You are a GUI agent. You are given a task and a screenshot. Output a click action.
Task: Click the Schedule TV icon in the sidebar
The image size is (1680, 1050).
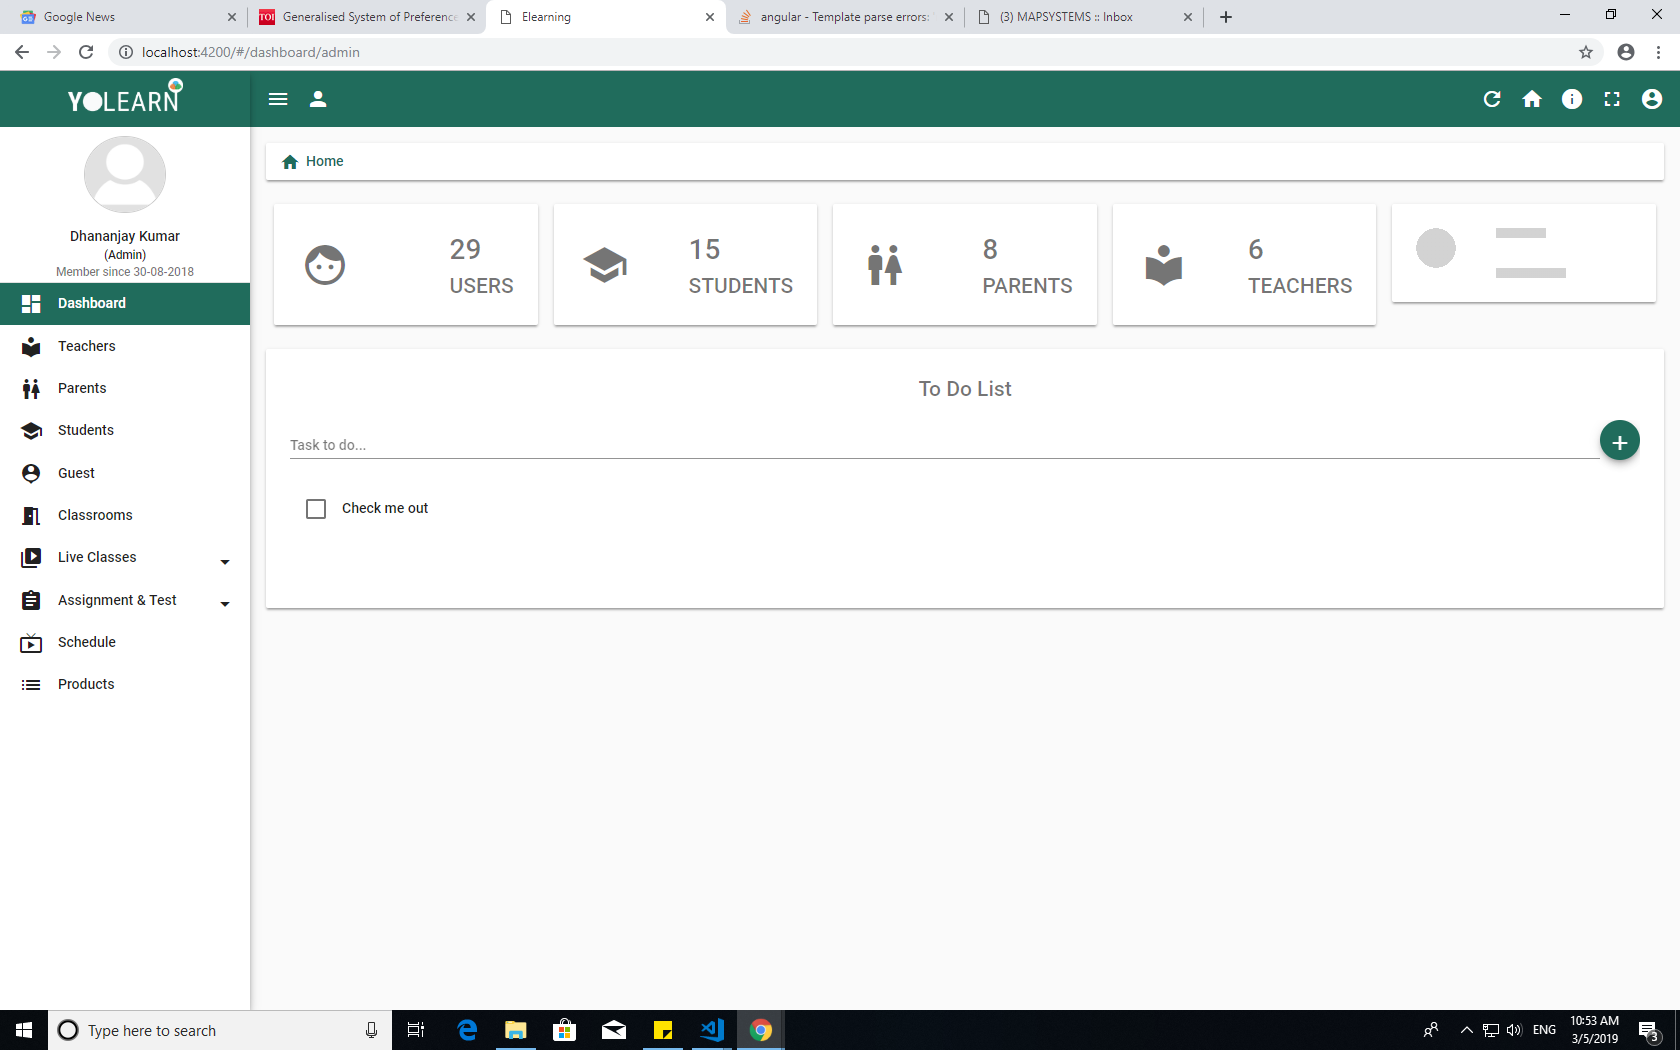click(31, 642)
